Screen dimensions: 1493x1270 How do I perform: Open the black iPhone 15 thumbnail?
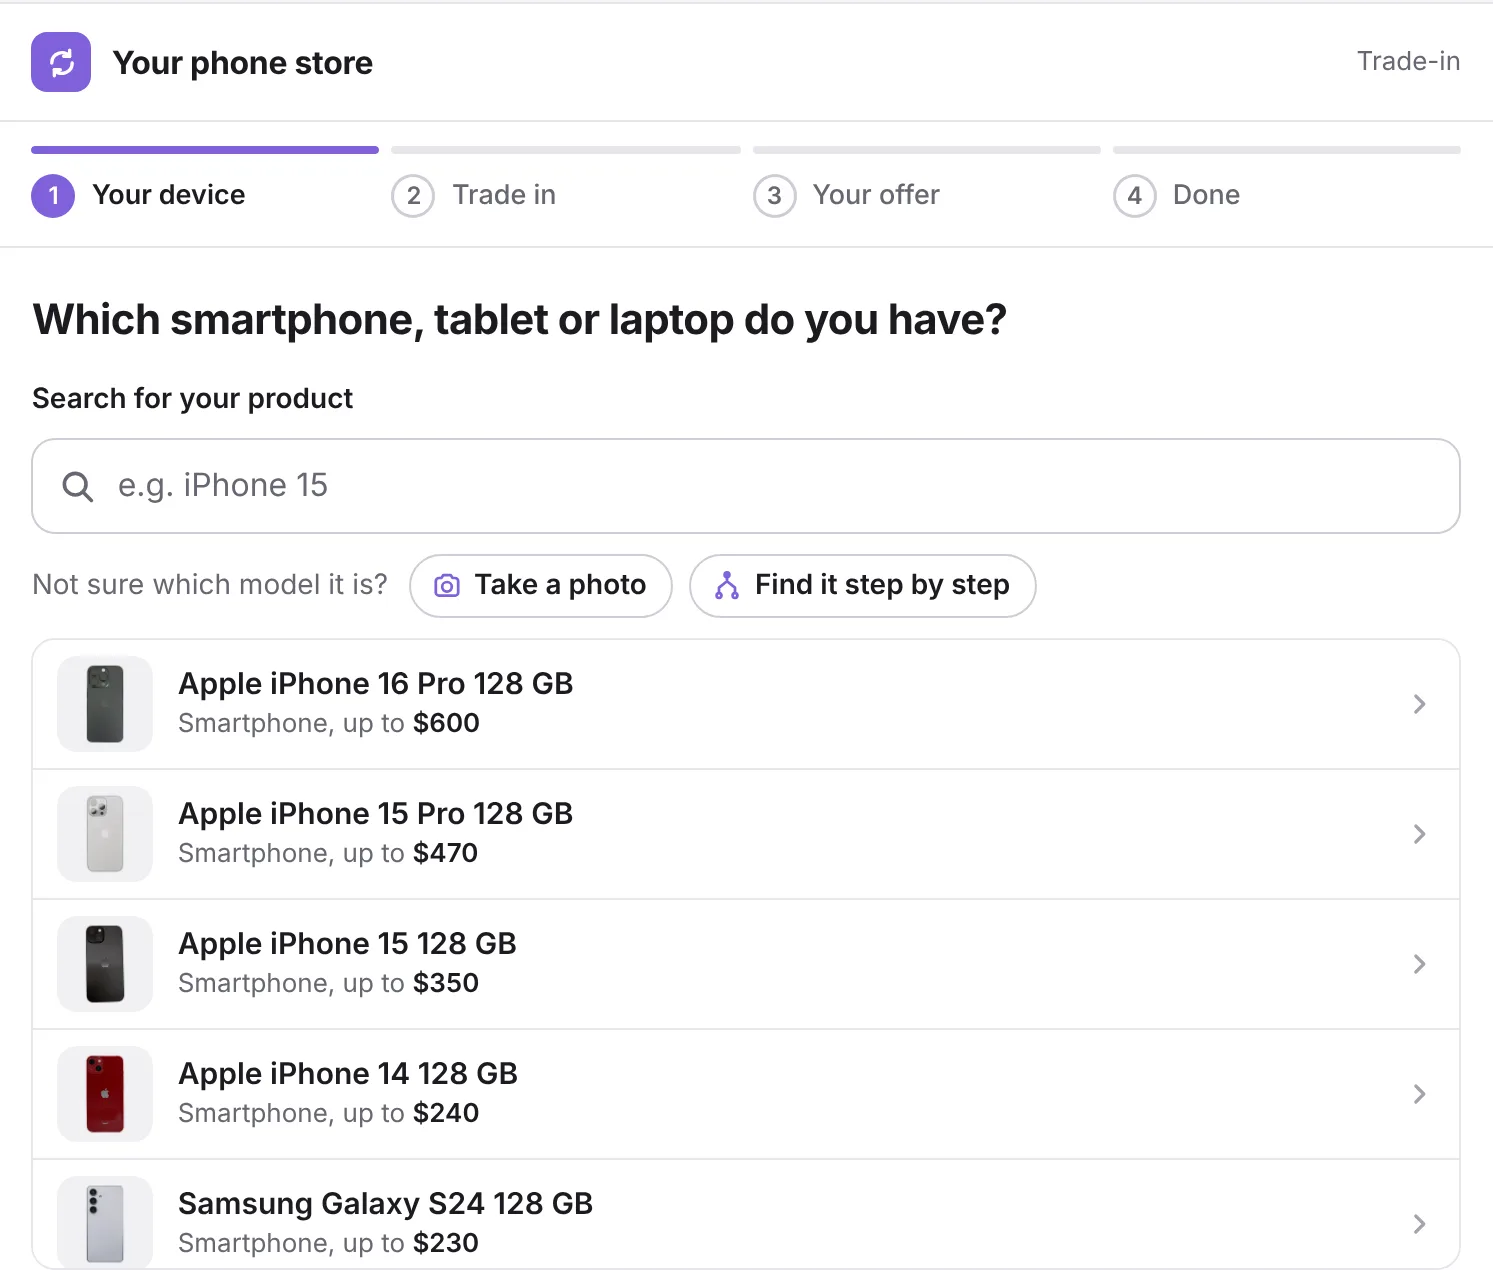(x=105, y=964)
